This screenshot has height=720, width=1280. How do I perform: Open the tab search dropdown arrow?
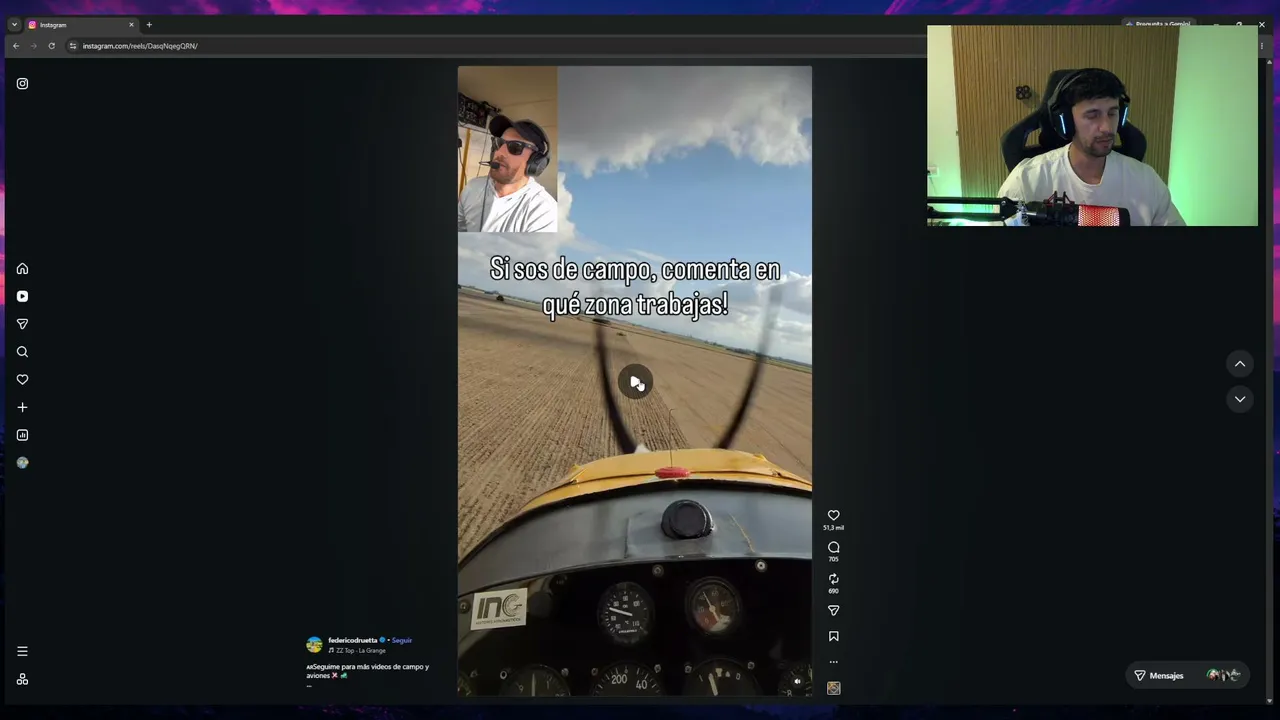tap(14, 25)
